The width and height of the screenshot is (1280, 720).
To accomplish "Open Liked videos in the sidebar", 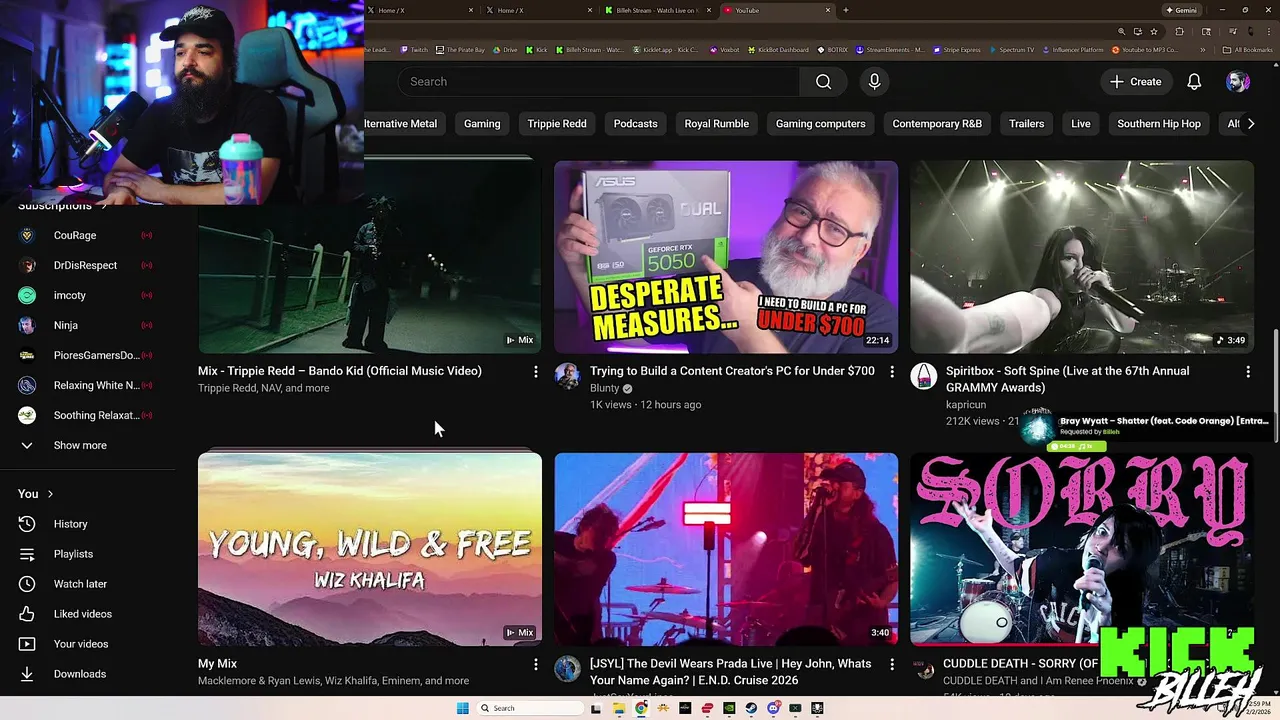I will pyautogui.click(x=88, y=614).
